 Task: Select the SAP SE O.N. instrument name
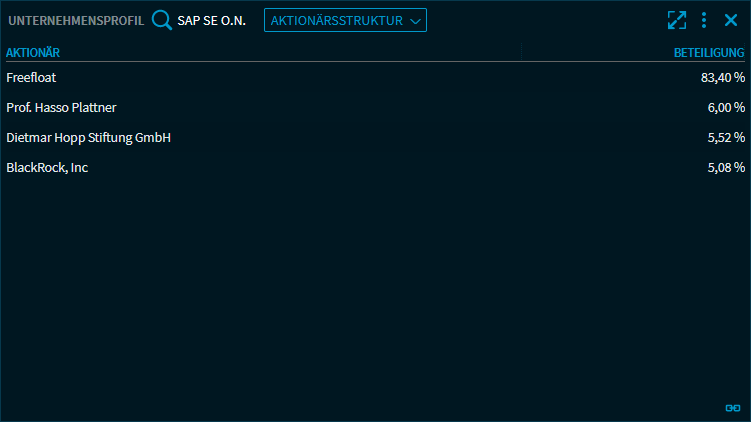point(211,20)
